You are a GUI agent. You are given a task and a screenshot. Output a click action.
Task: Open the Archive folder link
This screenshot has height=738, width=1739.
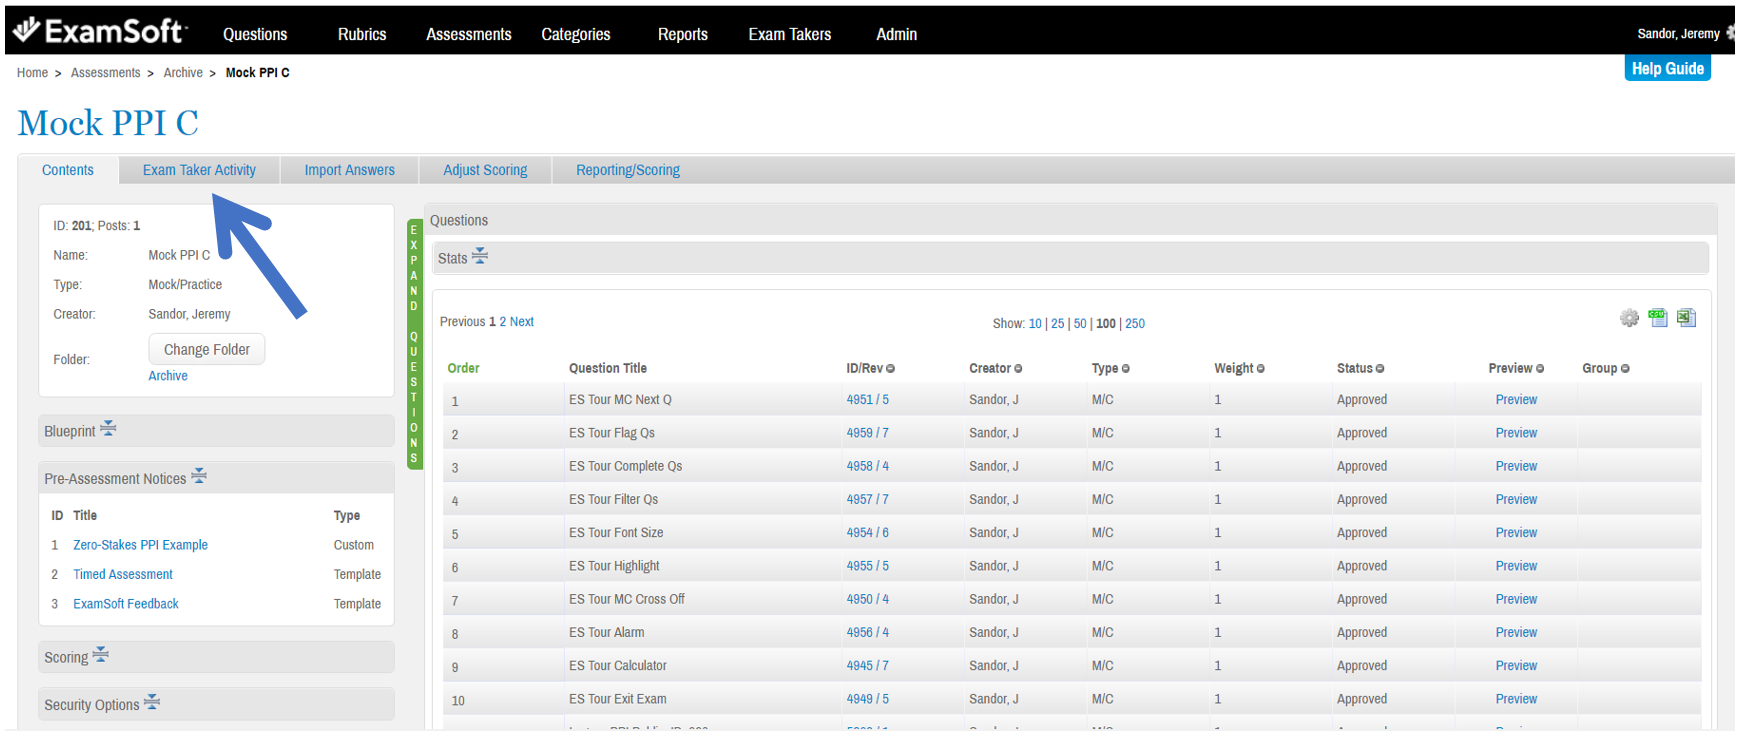pyautogui.click(x=168, y=376)
